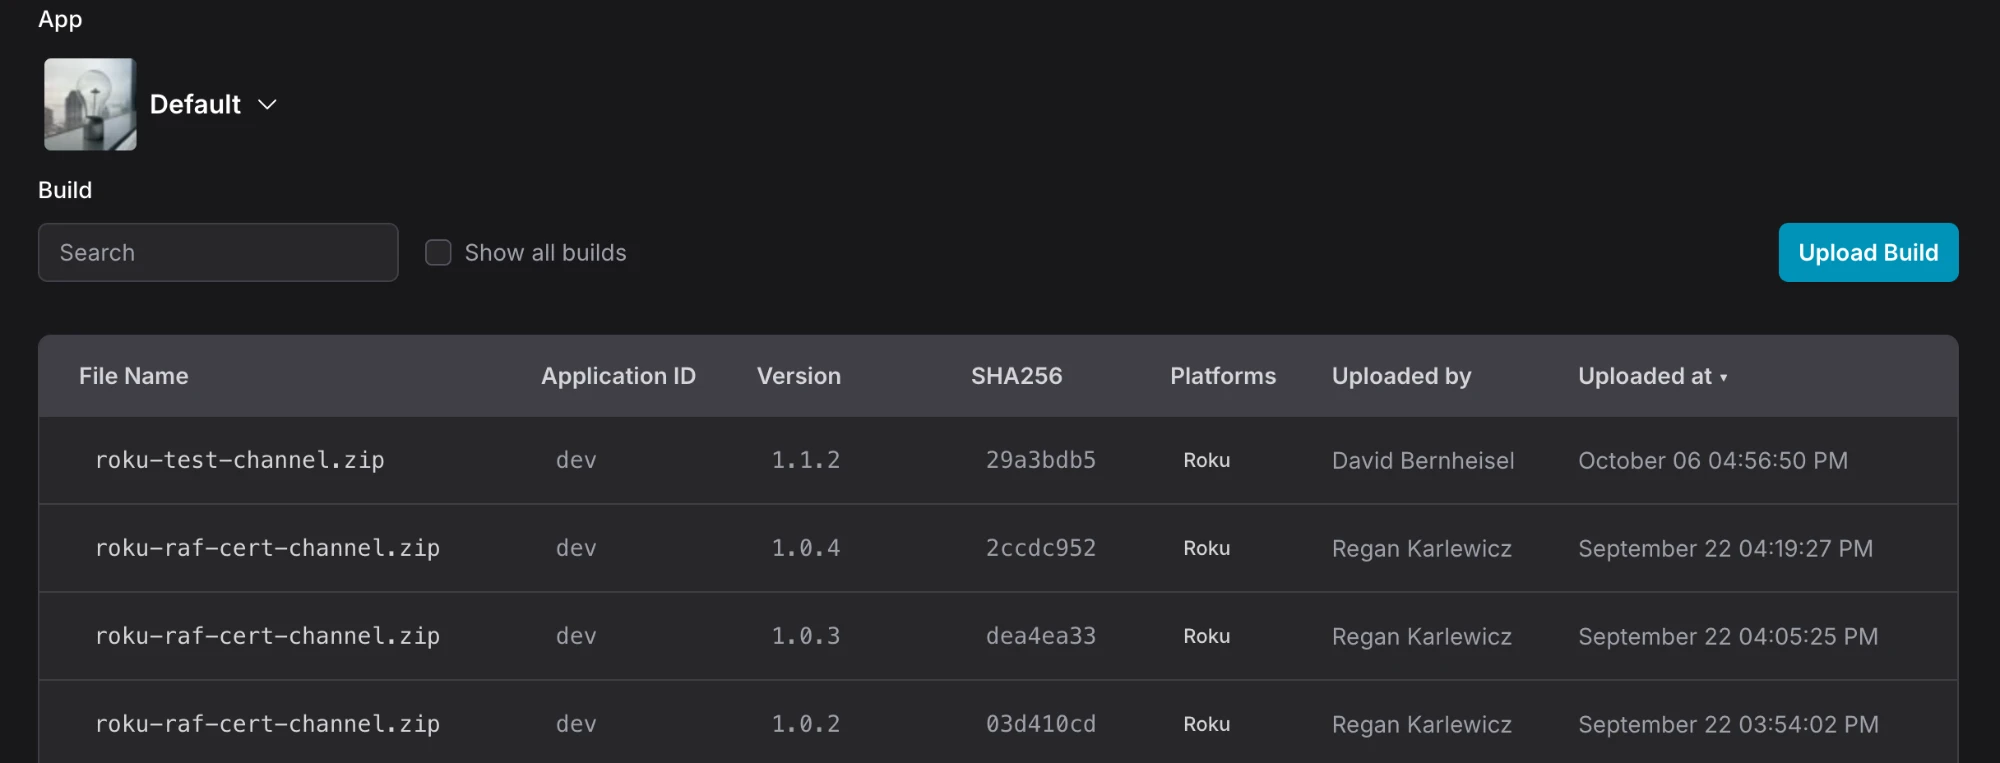Select the build with version 1.0.2

tap(998, 722)
